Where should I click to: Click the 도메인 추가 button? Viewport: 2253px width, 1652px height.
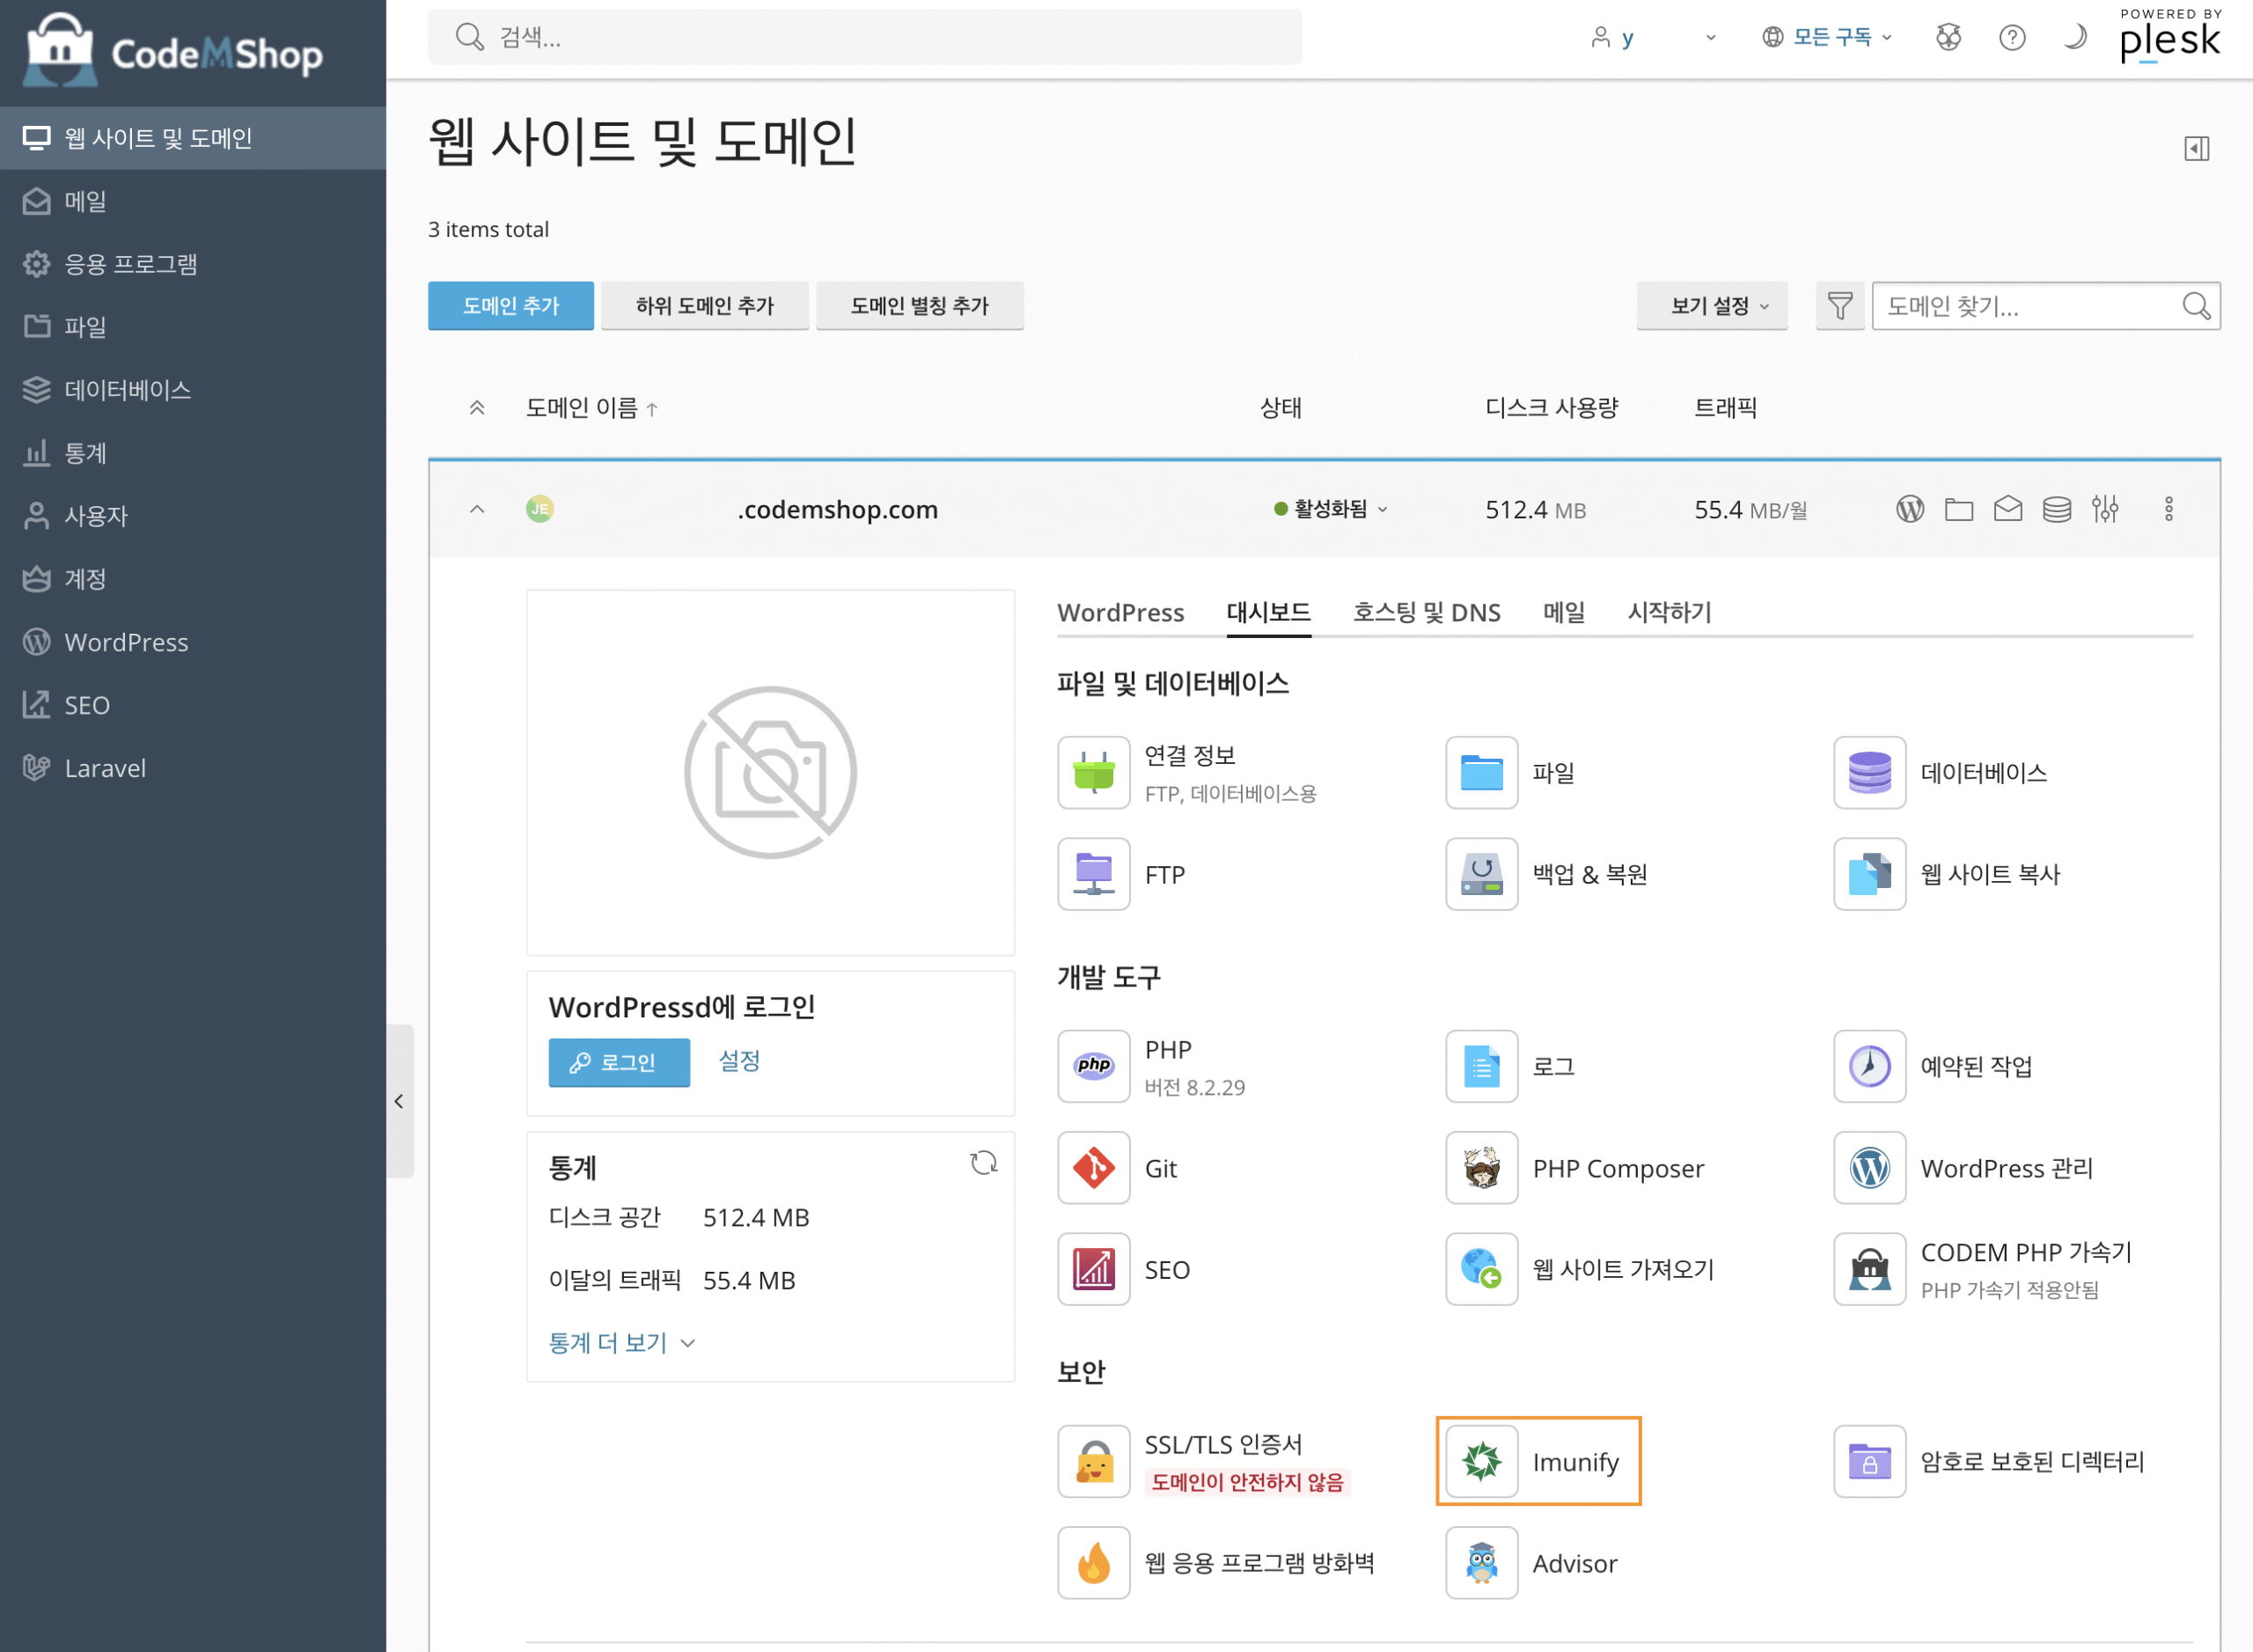[510, 306]
